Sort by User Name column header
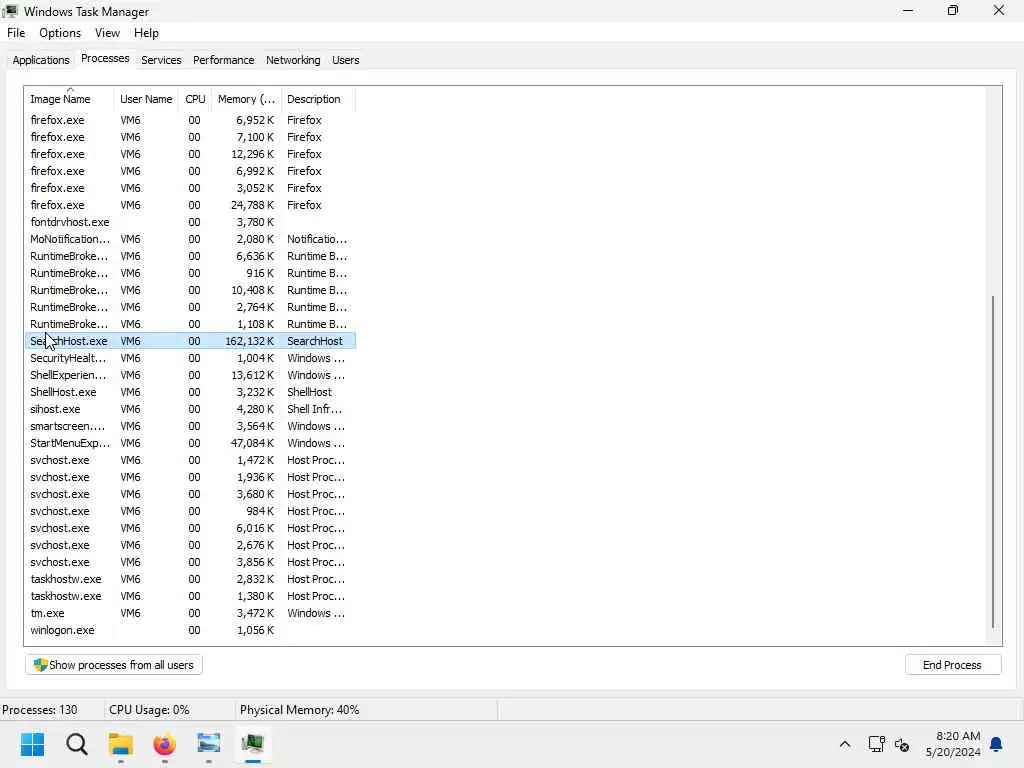Screen dimensions: 1024x768 (x=146, y=99)
